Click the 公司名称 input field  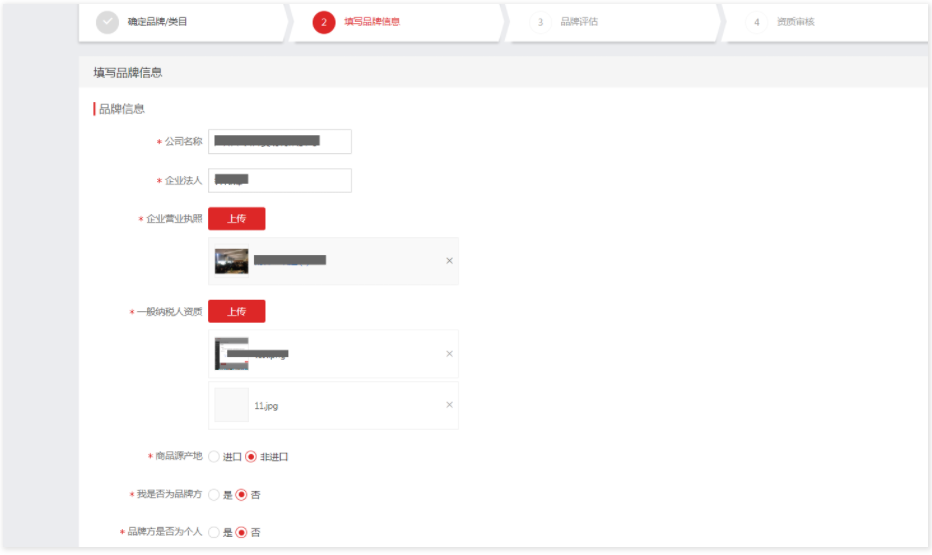point(280,142)
